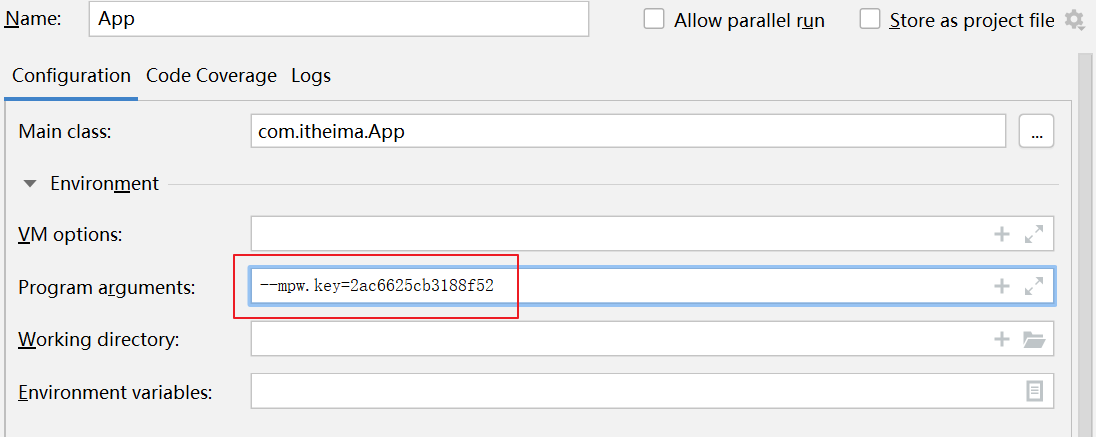The image size is (1096, 437).
Task: Click the gear icon beside Store as project file
Action: [1075, 20]
